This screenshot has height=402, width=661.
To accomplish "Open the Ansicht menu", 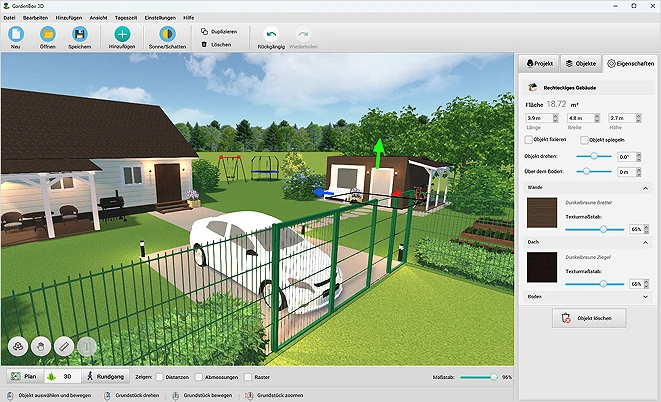I will click(x=98, y=18).
